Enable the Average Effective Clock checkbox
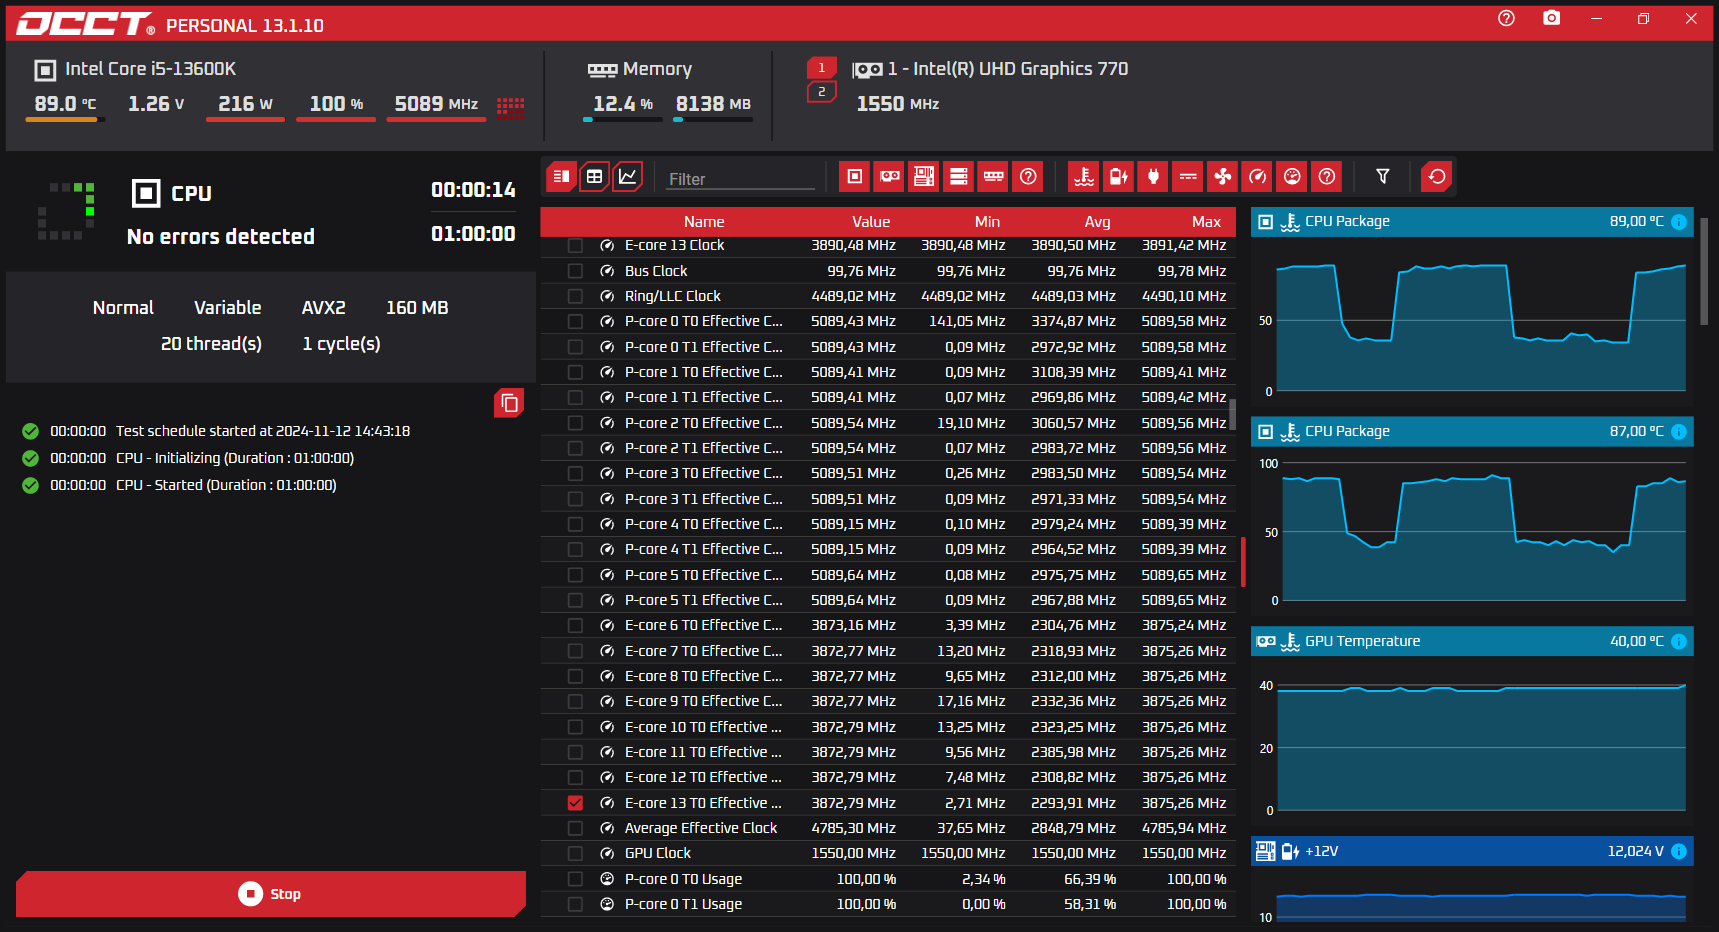Viewport: 1719px width, 932px height. (575, 828)
